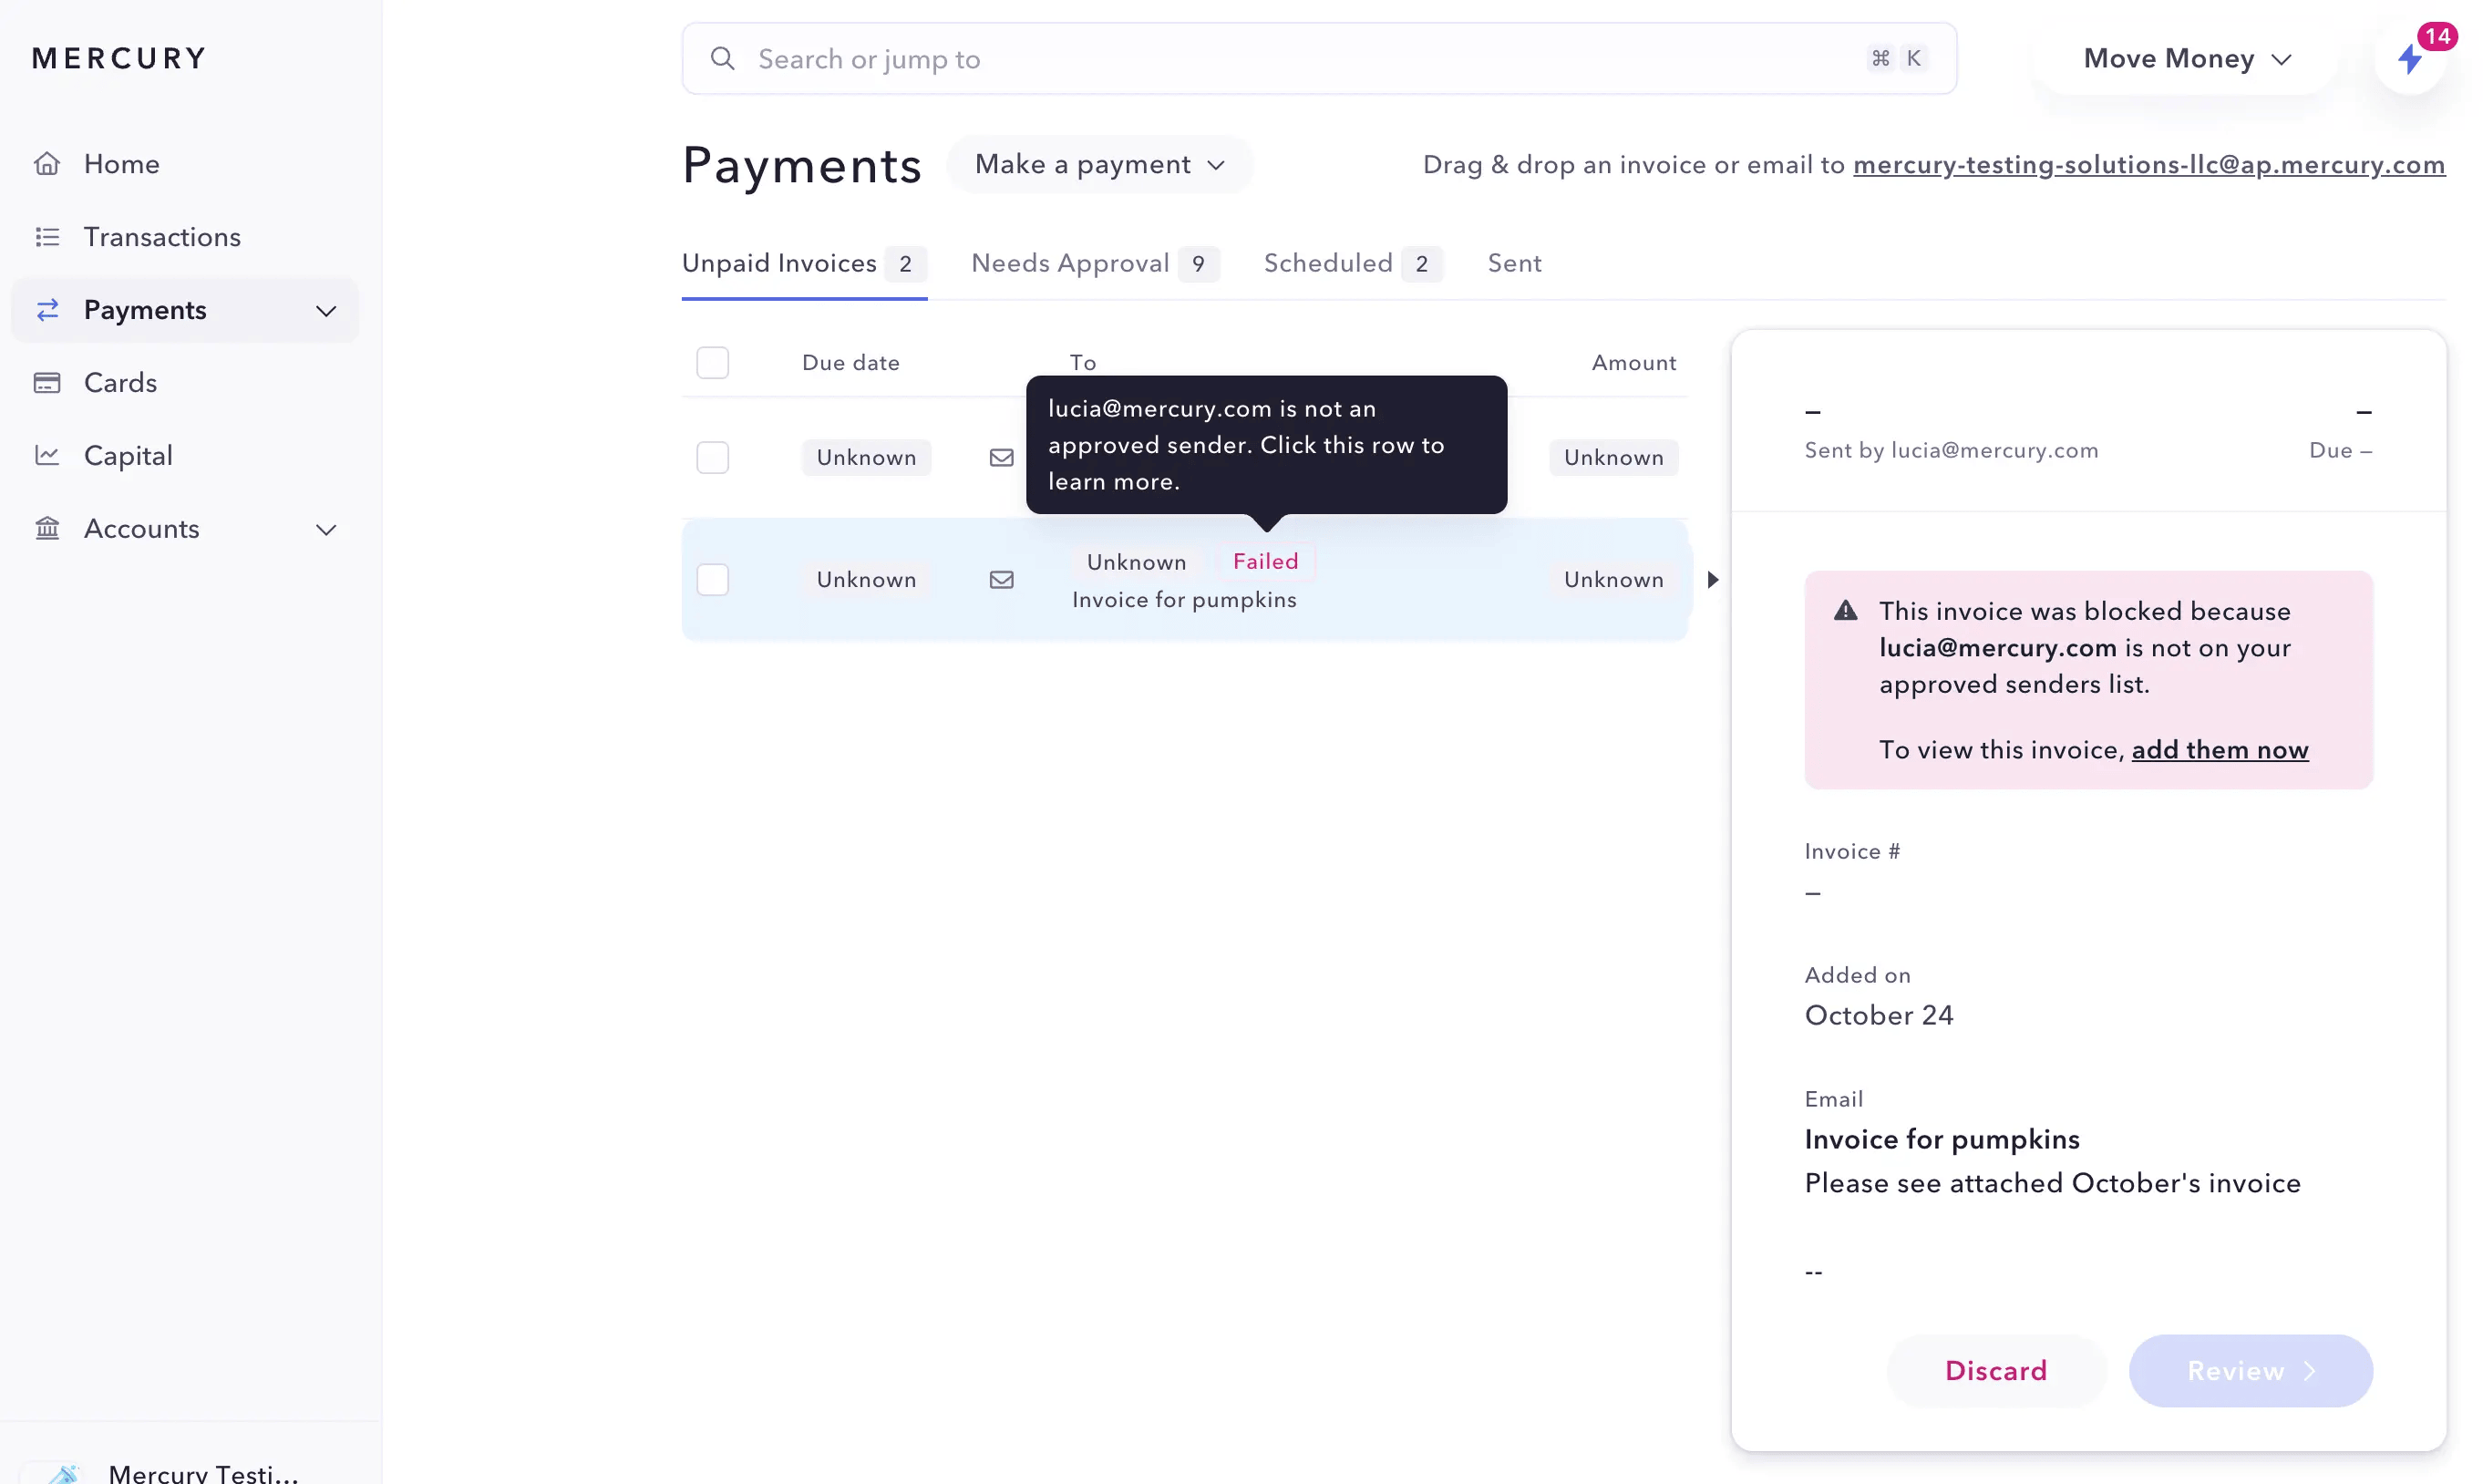Image resolution: width=2483 pixels, height=1484 pixels.
Task: Click the Mercury logo
Action: [x=119, y=58]
